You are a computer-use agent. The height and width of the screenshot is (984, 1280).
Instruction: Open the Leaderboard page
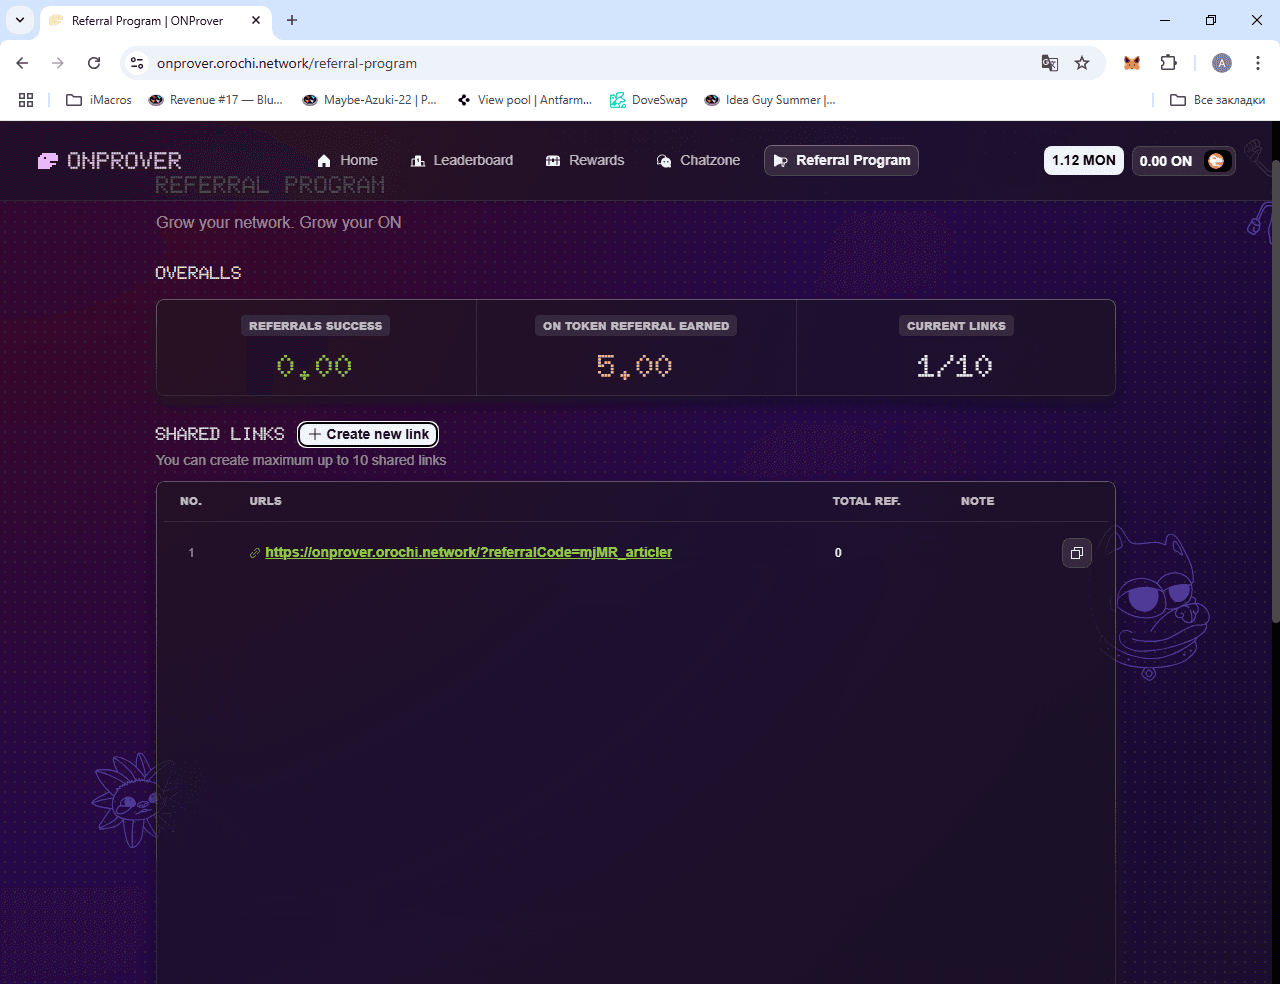tap(462, 160)
